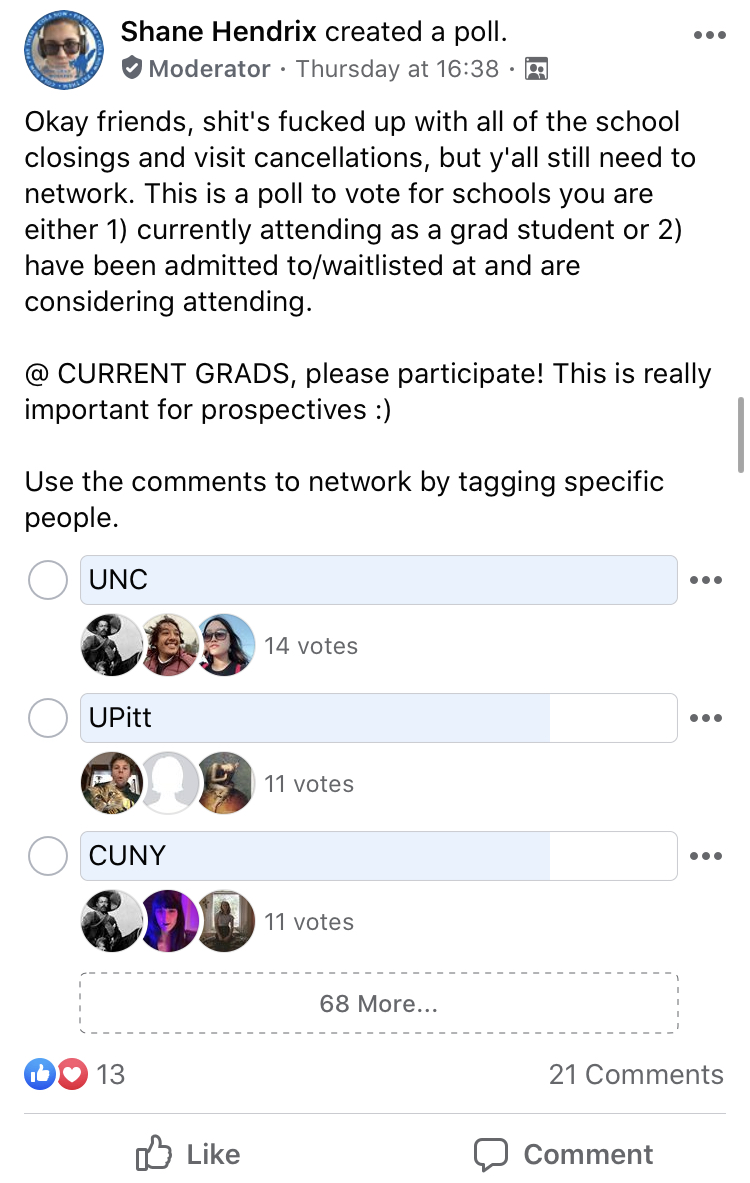
Task: Click the thumbs-up Like button
Action: [x=189, y=1154]
